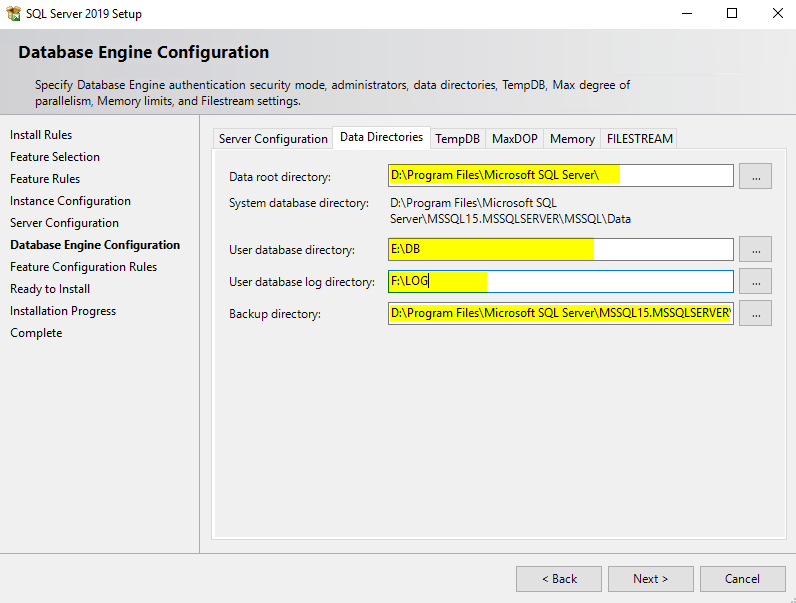796x603 pixels.
Task: Click in the Backup directory field
Action: [560, 313]
